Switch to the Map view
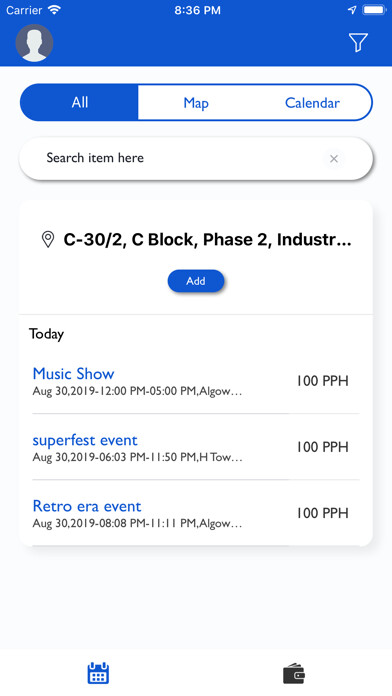Screen dimensions: 392x696 [196, 103]
